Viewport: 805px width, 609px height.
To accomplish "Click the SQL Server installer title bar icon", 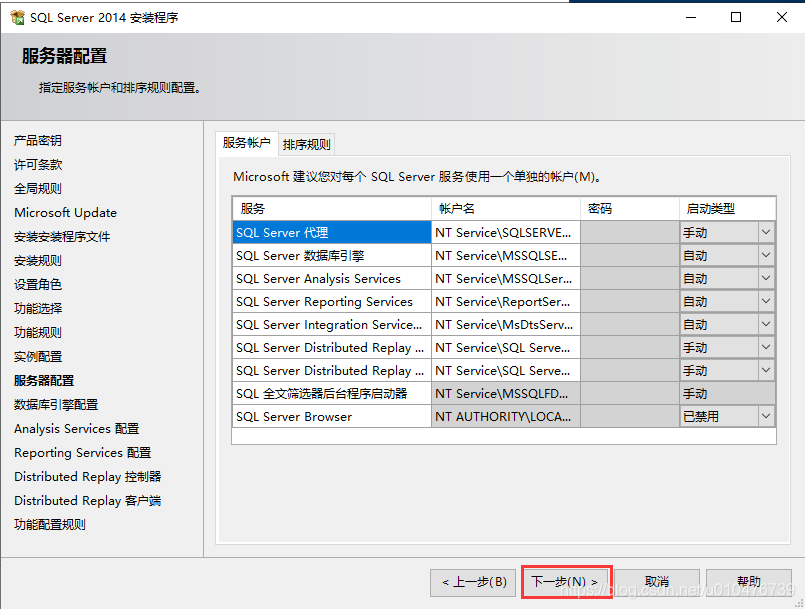I will (17, 17).
